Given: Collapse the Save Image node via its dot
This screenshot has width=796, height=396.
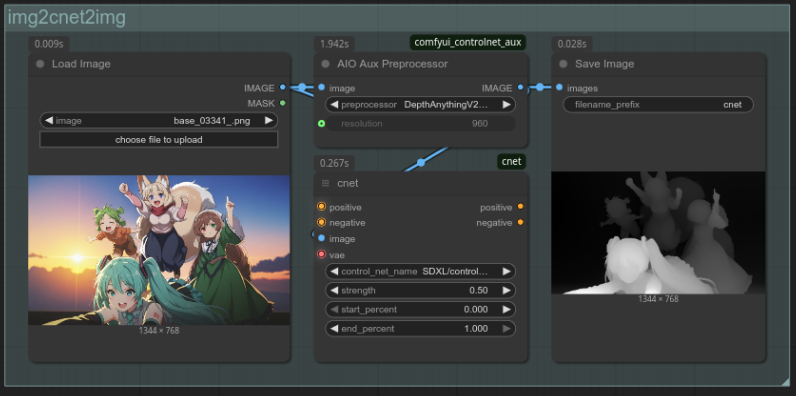Looking at the screenshot, I should tap(563, 64).
